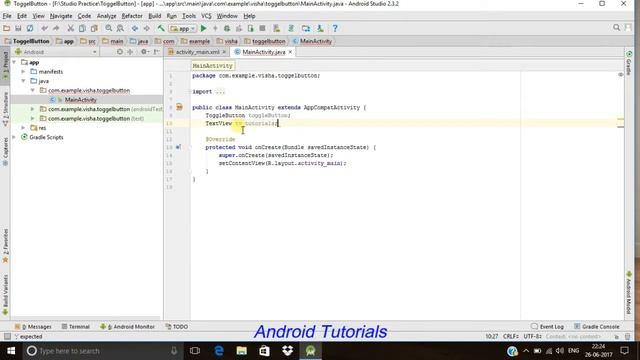Toggle the Build Variants side panel

coord(5,295)
